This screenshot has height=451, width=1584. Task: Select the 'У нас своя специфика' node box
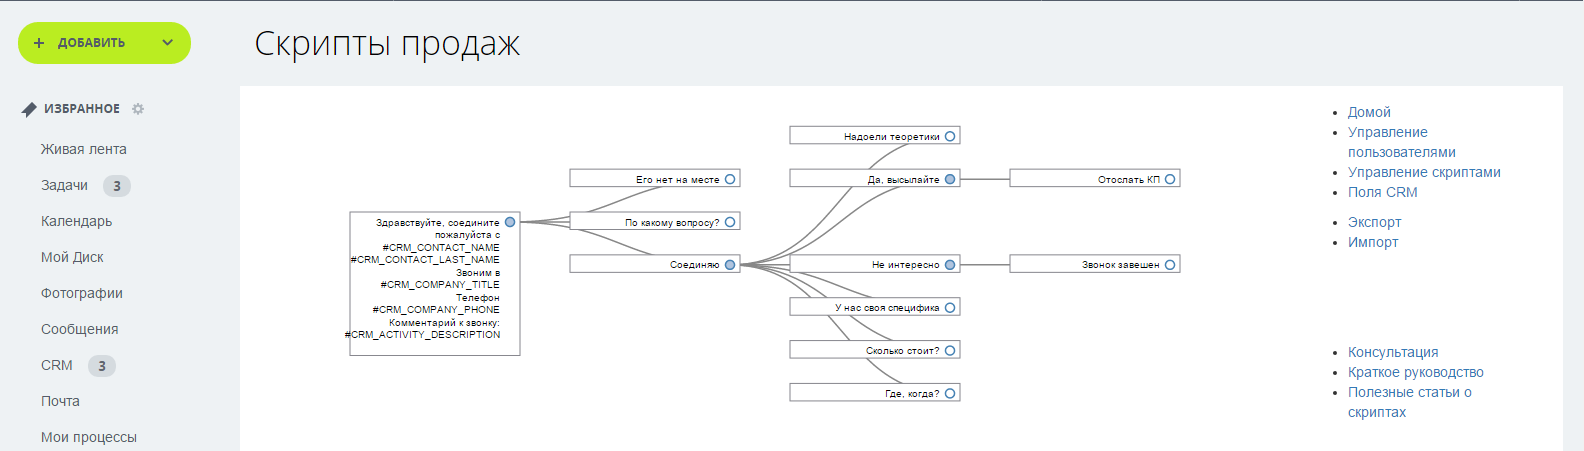(870, 308)
